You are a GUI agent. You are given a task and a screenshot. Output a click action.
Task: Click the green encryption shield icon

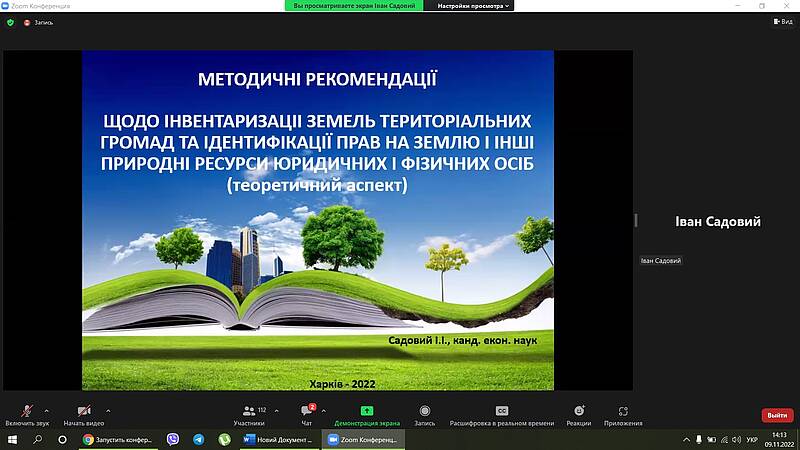tap(10, 22)
